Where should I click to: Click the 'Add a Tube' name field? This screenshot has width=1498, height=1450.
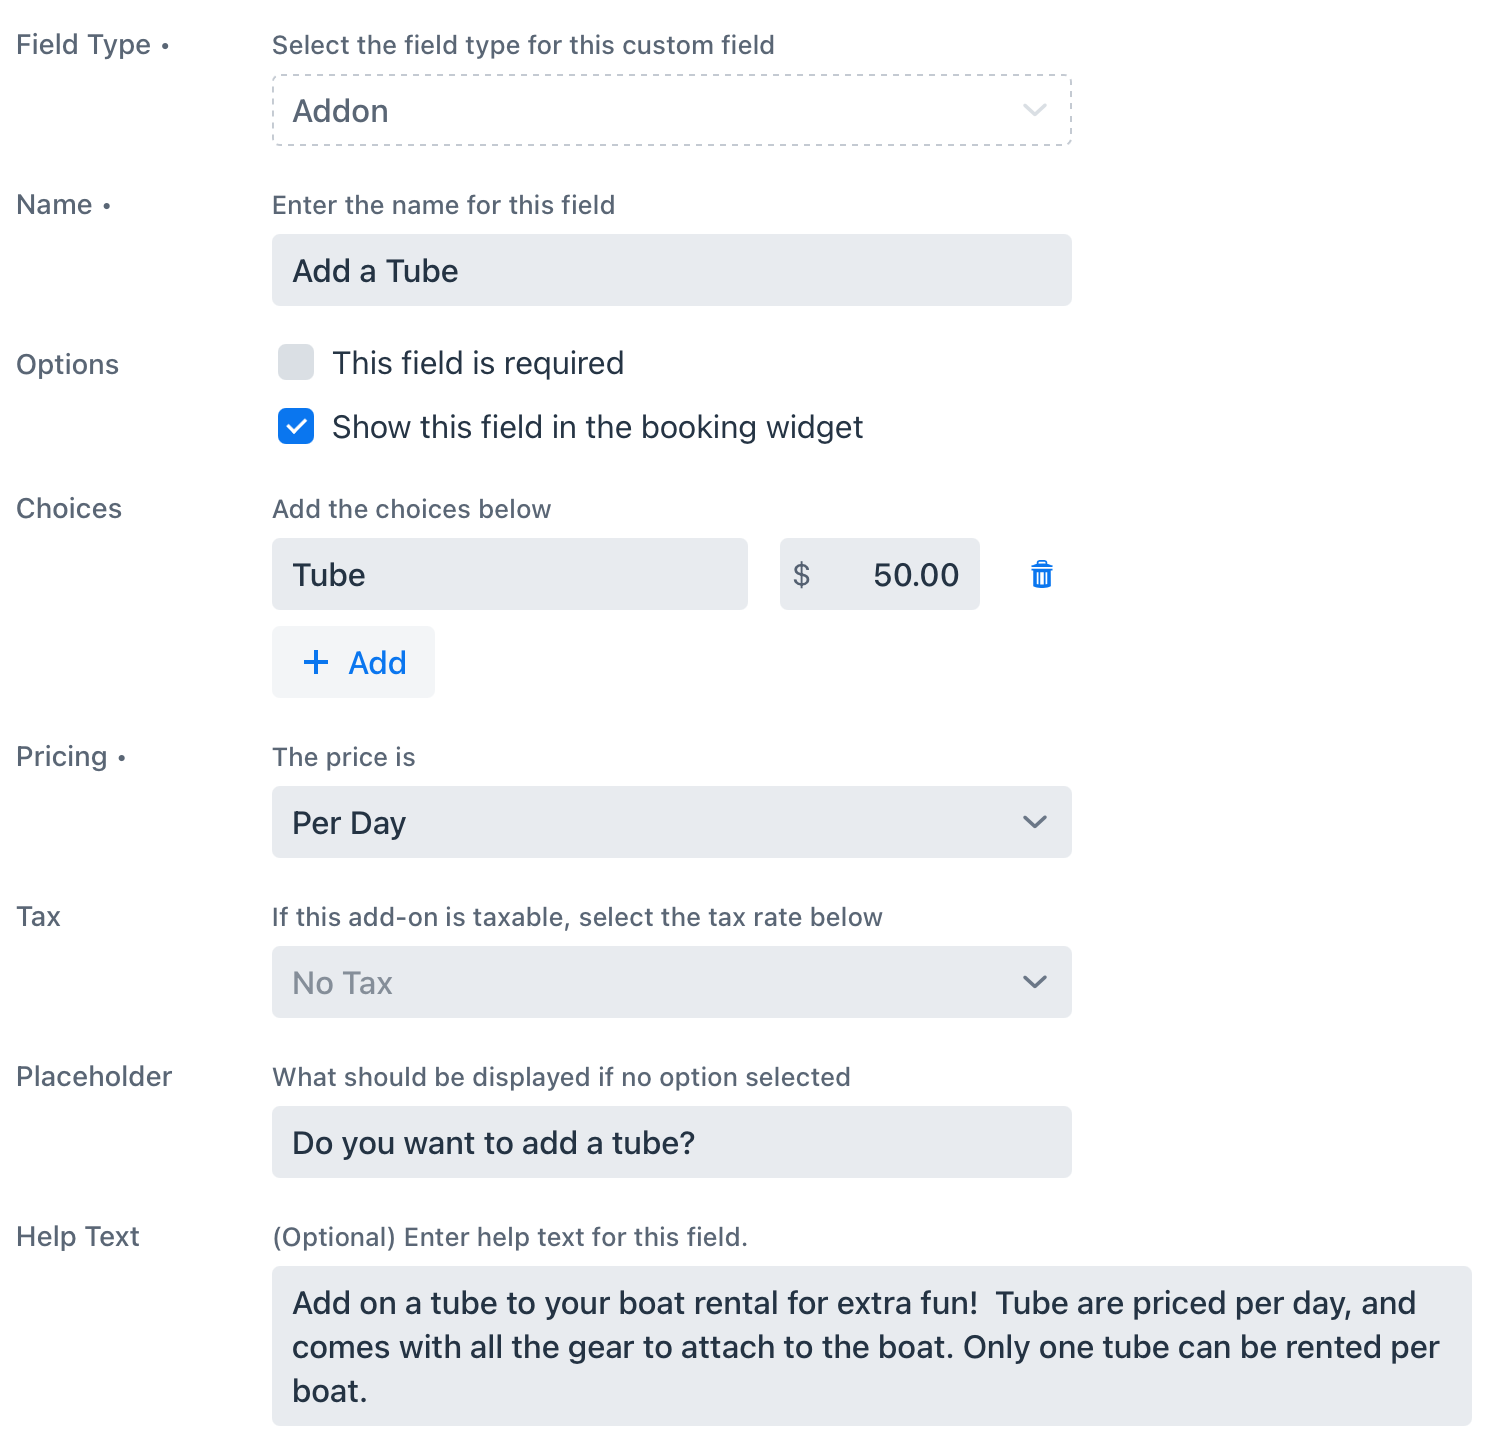coord(672,270)
